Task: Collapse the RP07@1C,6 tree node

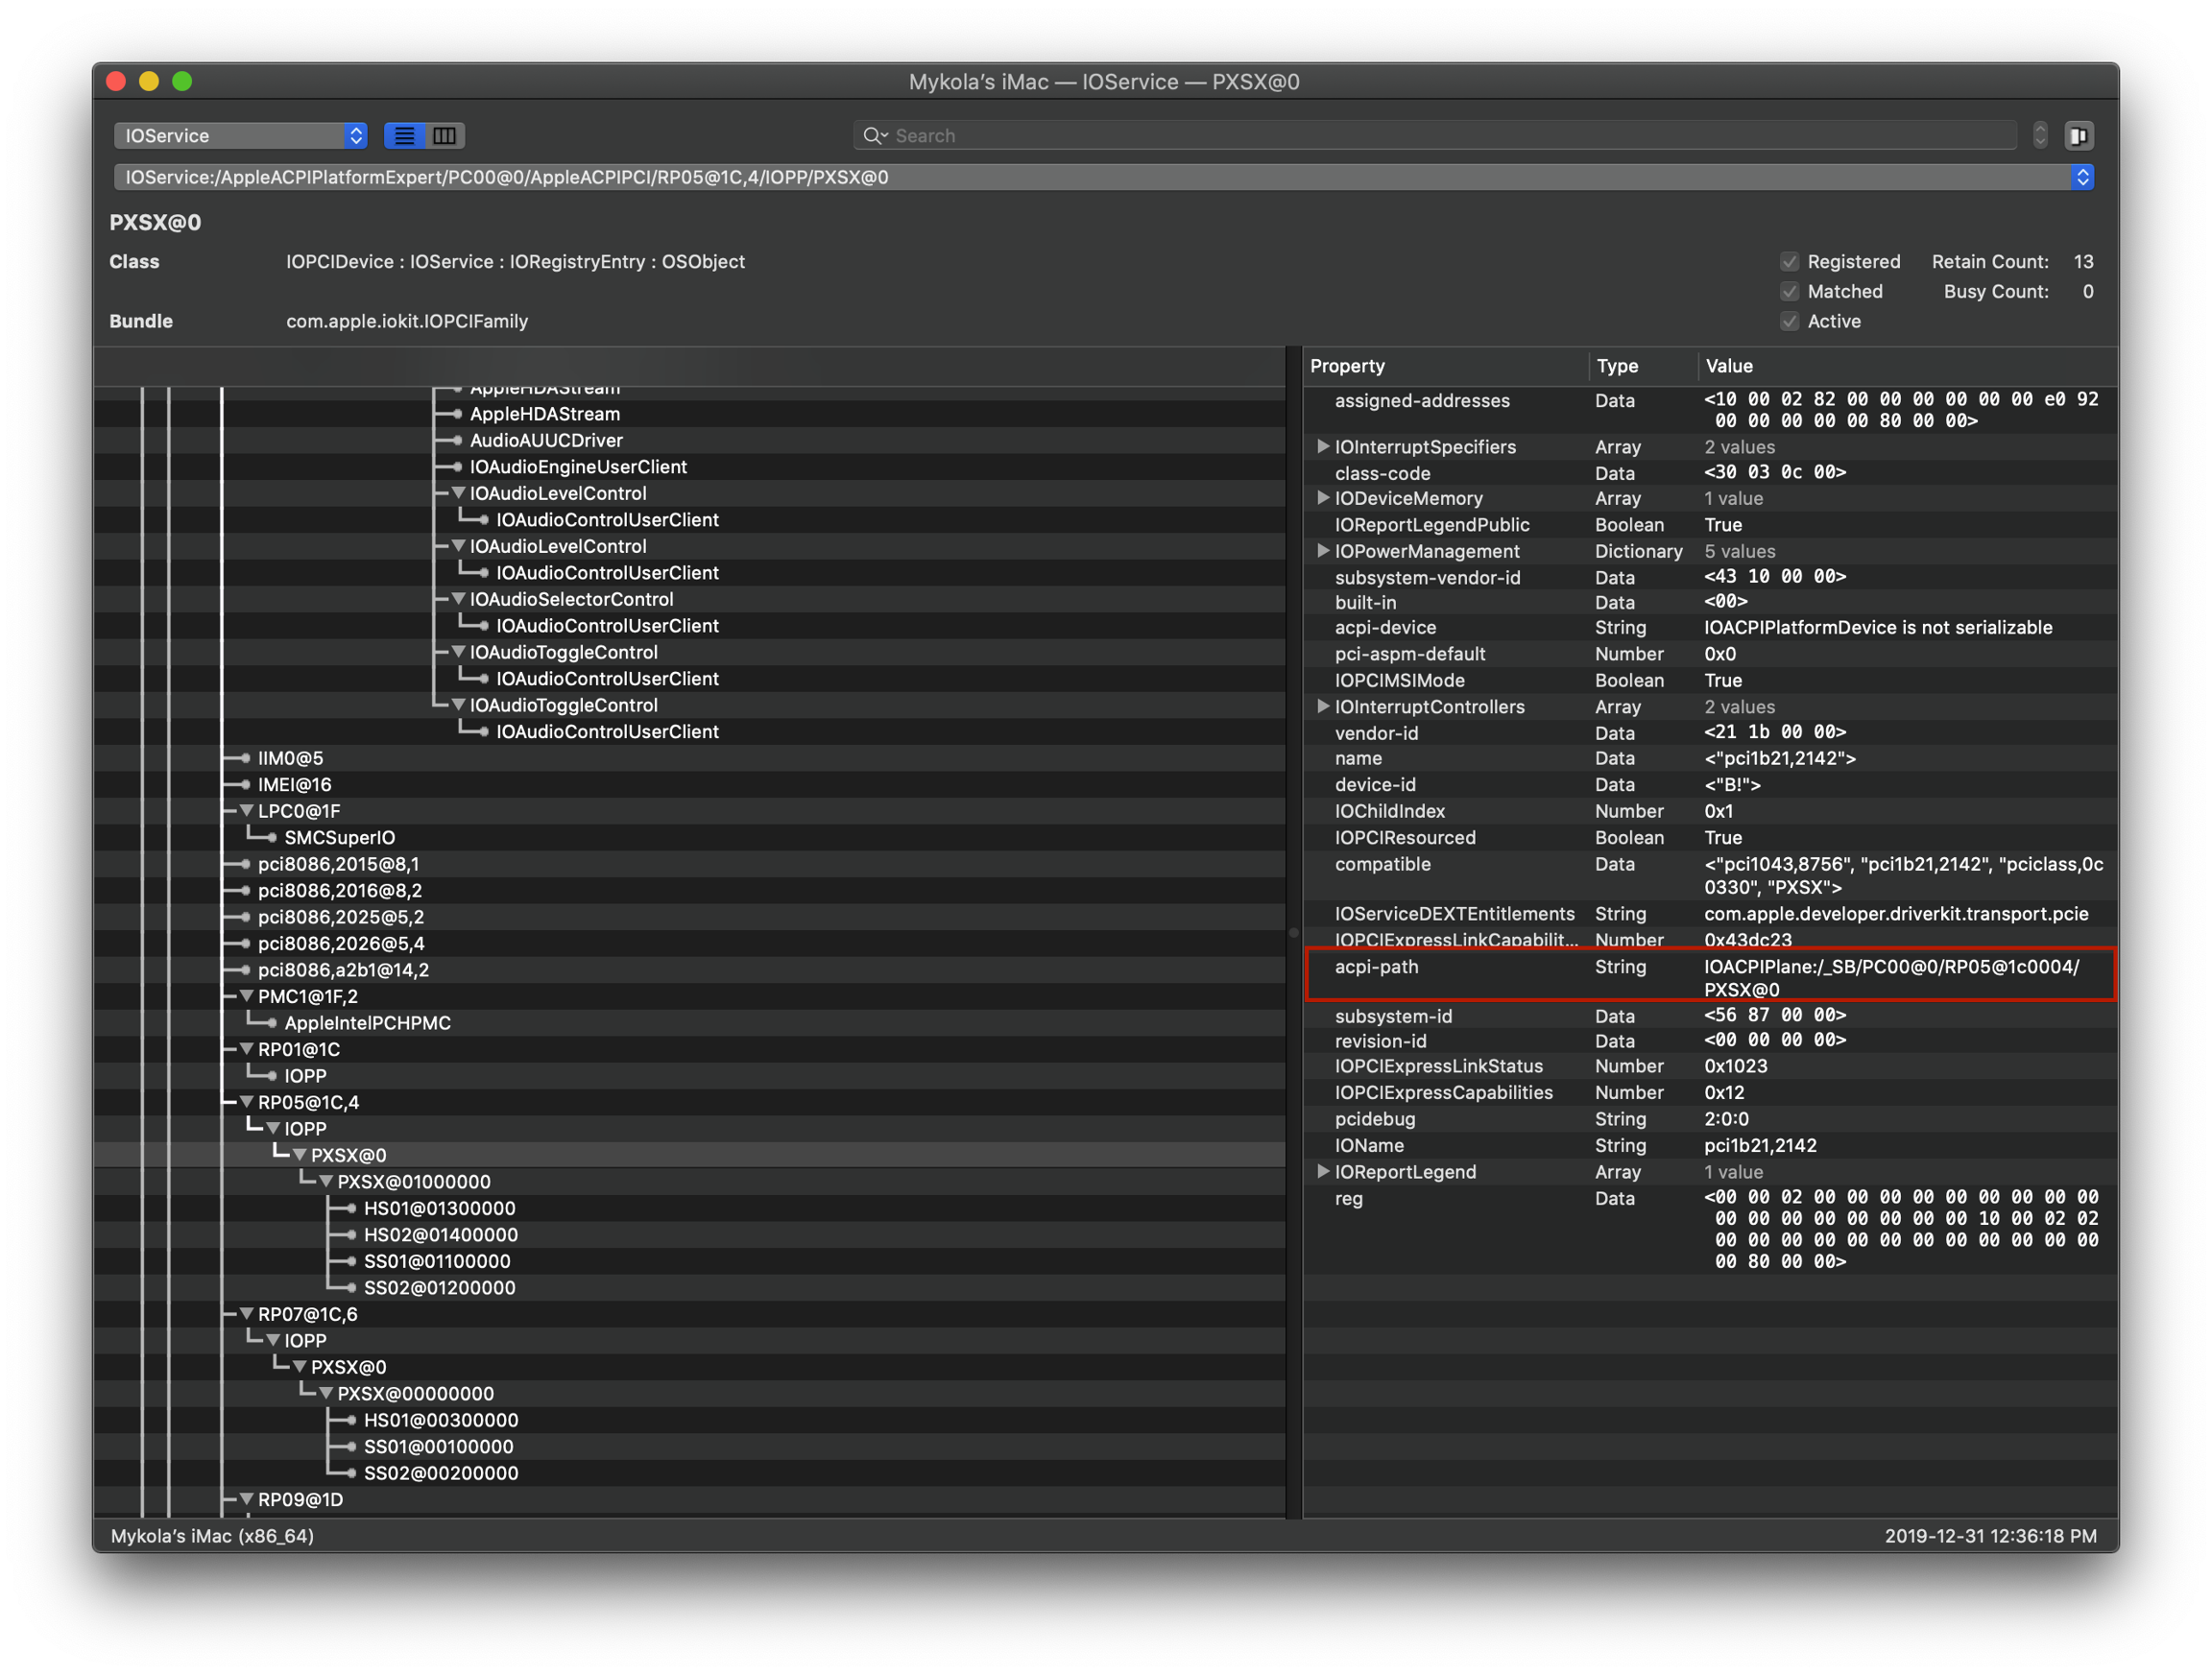Action: (246, 1314)
